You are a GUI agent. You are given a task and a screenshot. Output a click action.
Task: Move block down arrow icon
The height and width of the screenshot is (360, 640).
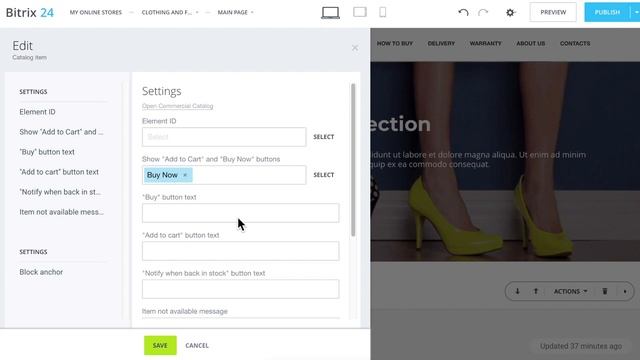[517, 291]
